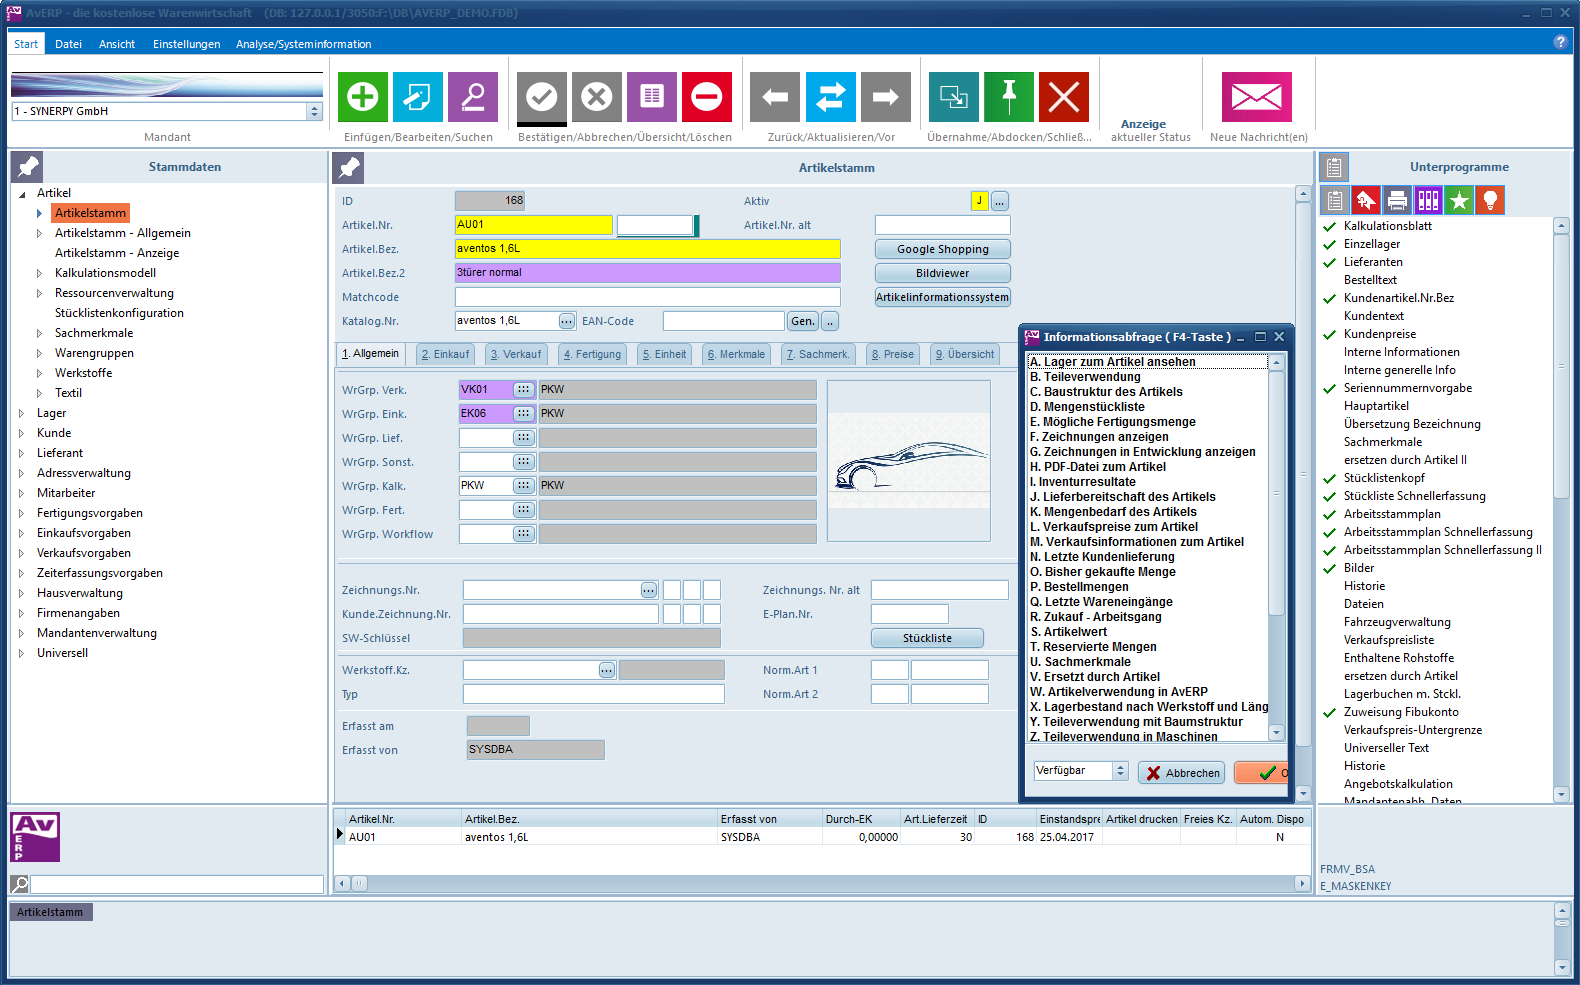1580x985 pixels.
Task: Click the blue Aktualisieren arrows icon
Action: [x=830, y=97]
